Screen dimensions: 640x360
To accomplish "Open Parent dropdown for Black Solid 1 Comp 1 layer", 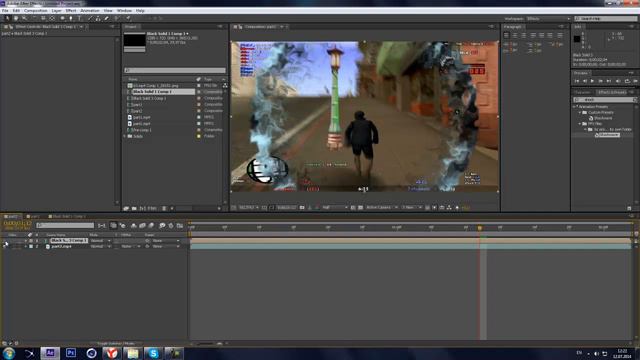I will click(x=166, y=241).
